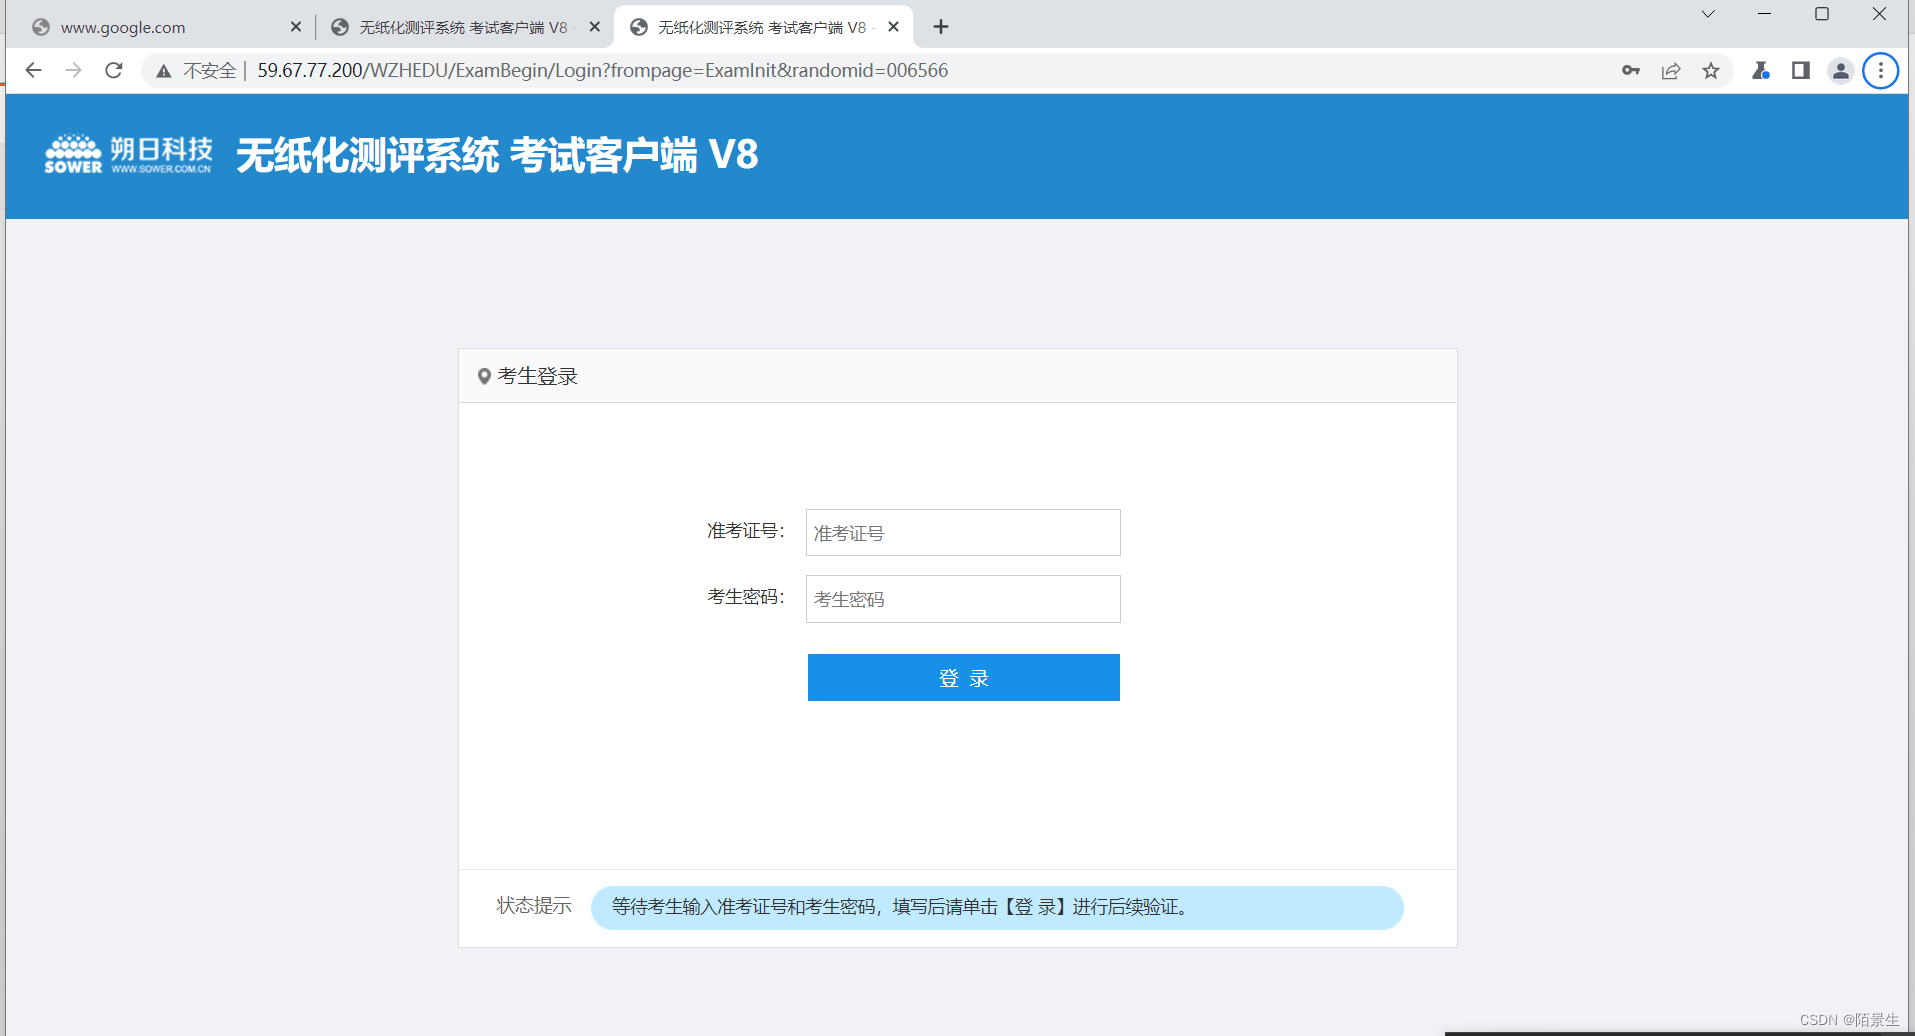The image size is (1915, 1036).
Task: Open the Chrome experiments beaker icon
Action: pos(1761,70)
